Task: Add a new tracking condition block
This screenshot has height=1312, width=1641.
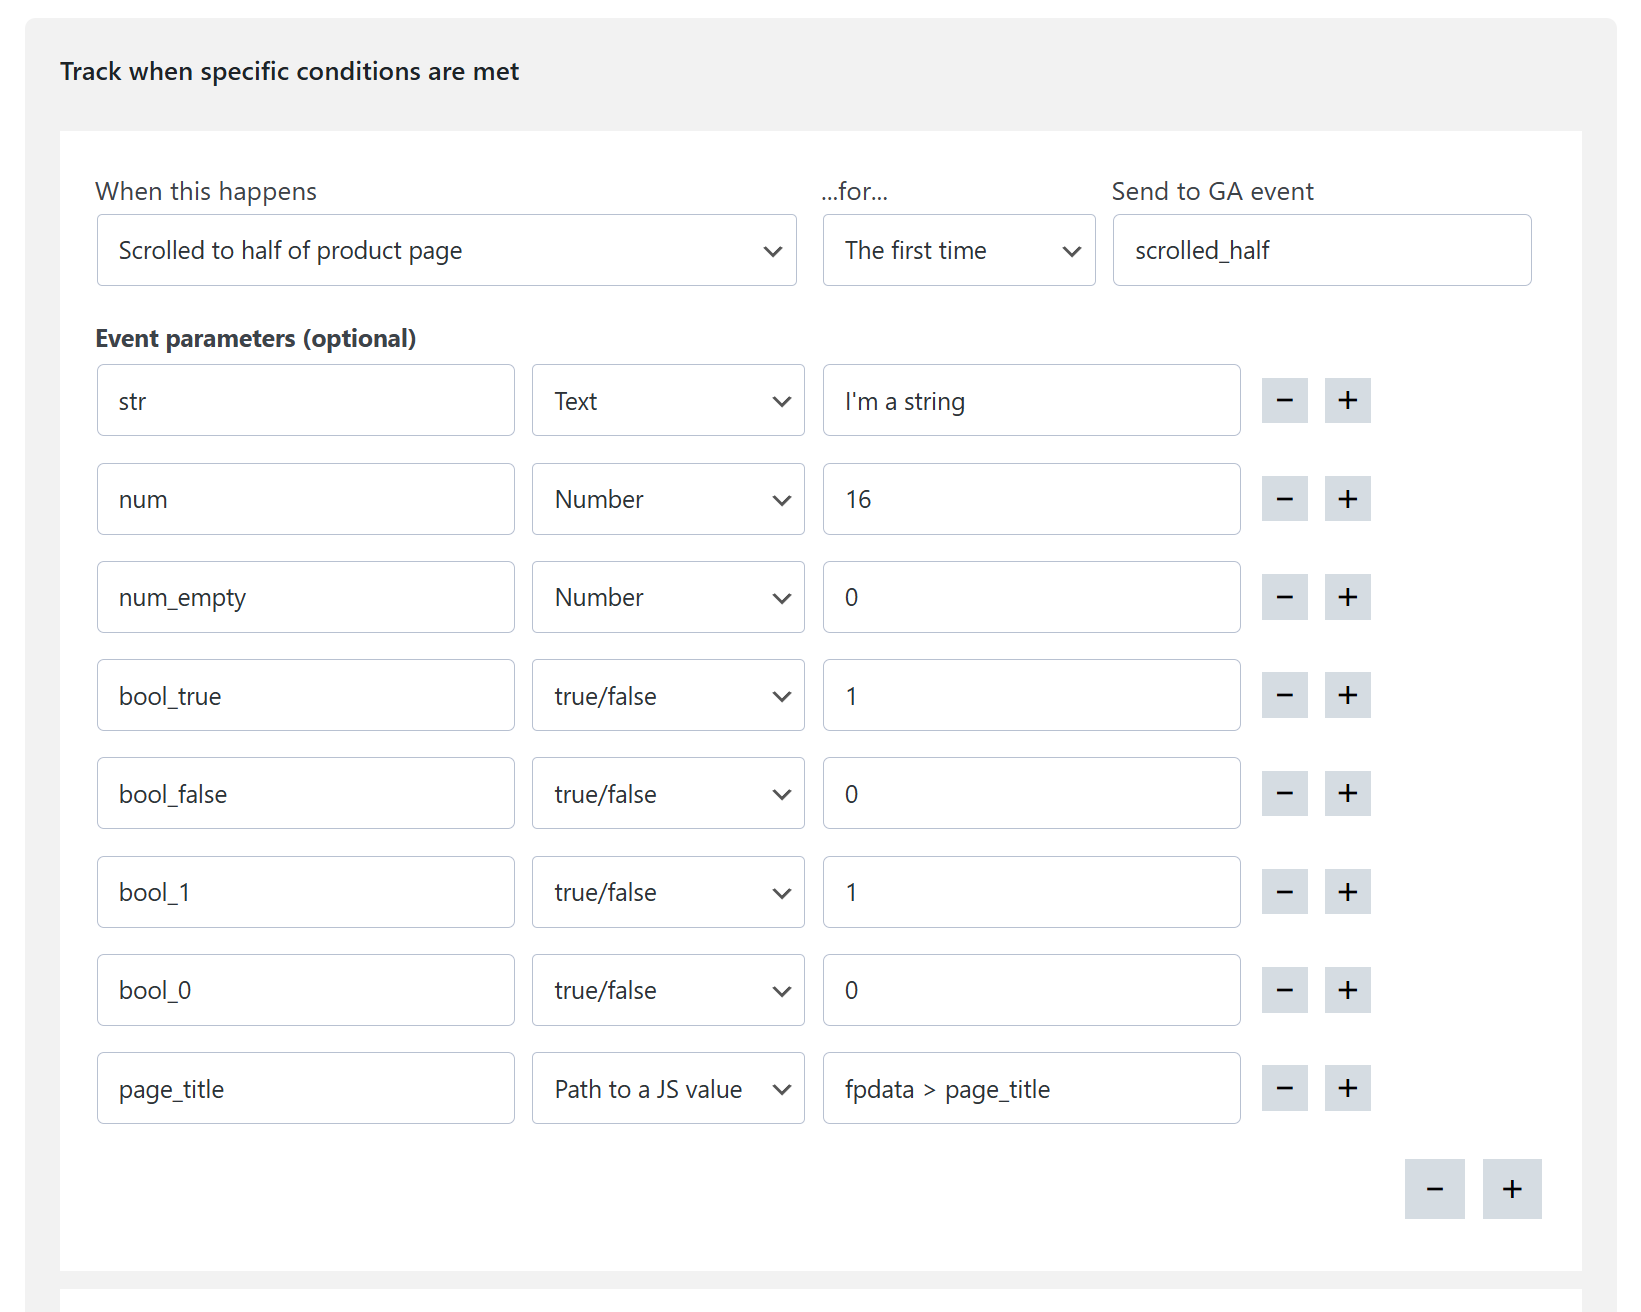Action: coord(1511,1189)
